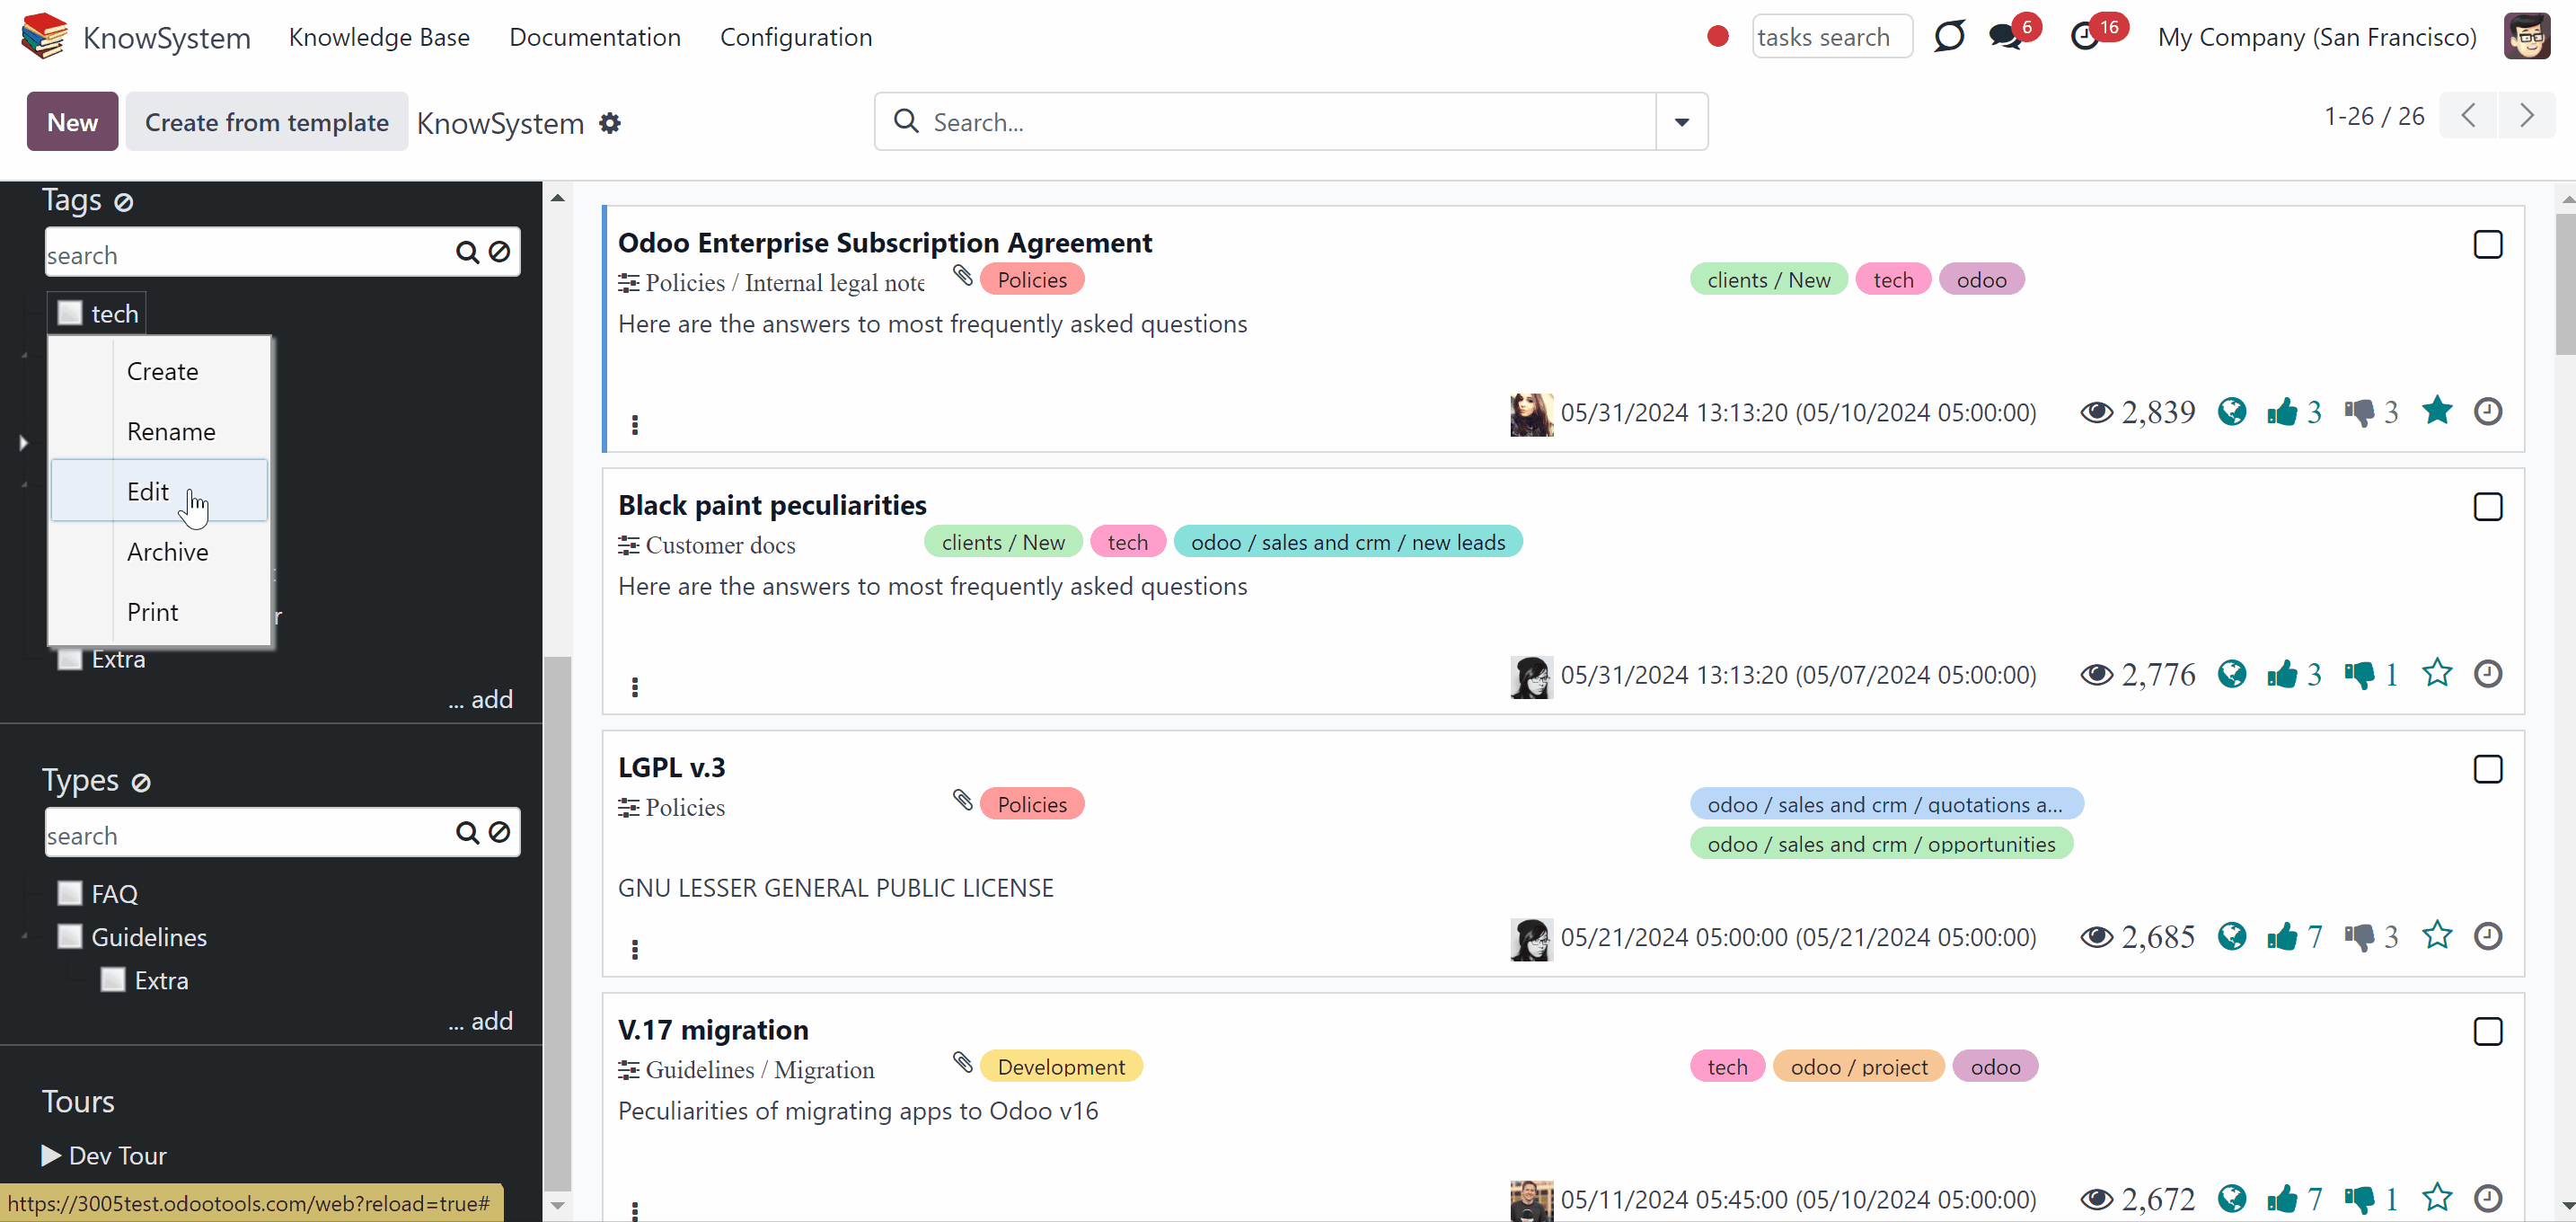Screen dimensions: 2576x1222
Task: Clear the Tags selection icon beside heading
Action: click(123, 202)
